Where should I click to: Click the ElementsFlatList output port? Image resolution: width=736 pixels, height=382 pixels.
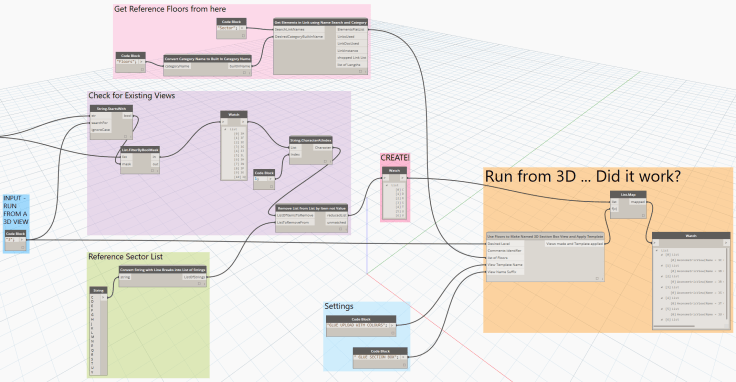coord(352,29)
